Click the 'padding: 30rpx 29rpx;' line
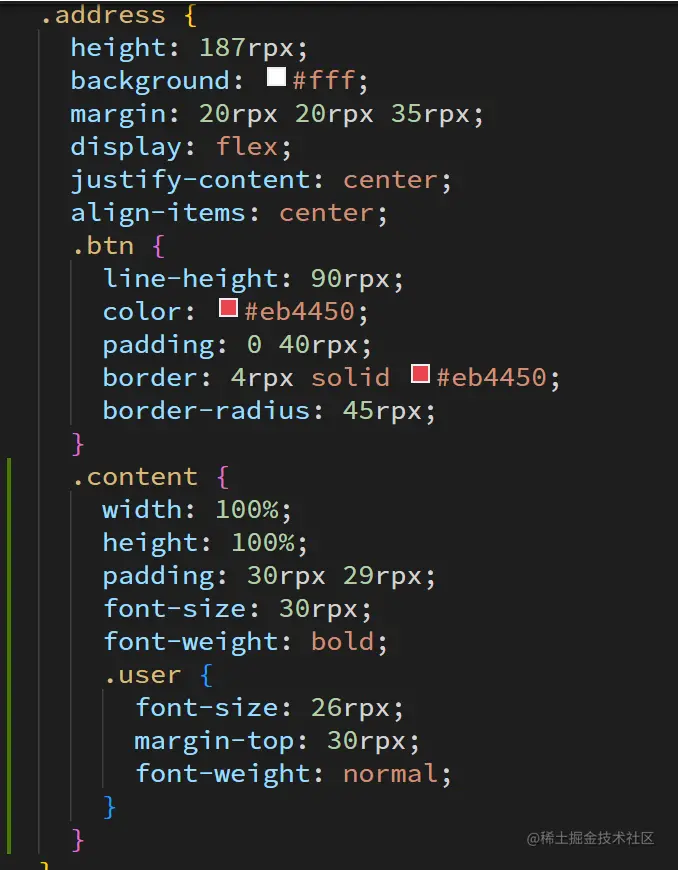The height and width of the screenshot is (870, 678). (x=270, y=576)
